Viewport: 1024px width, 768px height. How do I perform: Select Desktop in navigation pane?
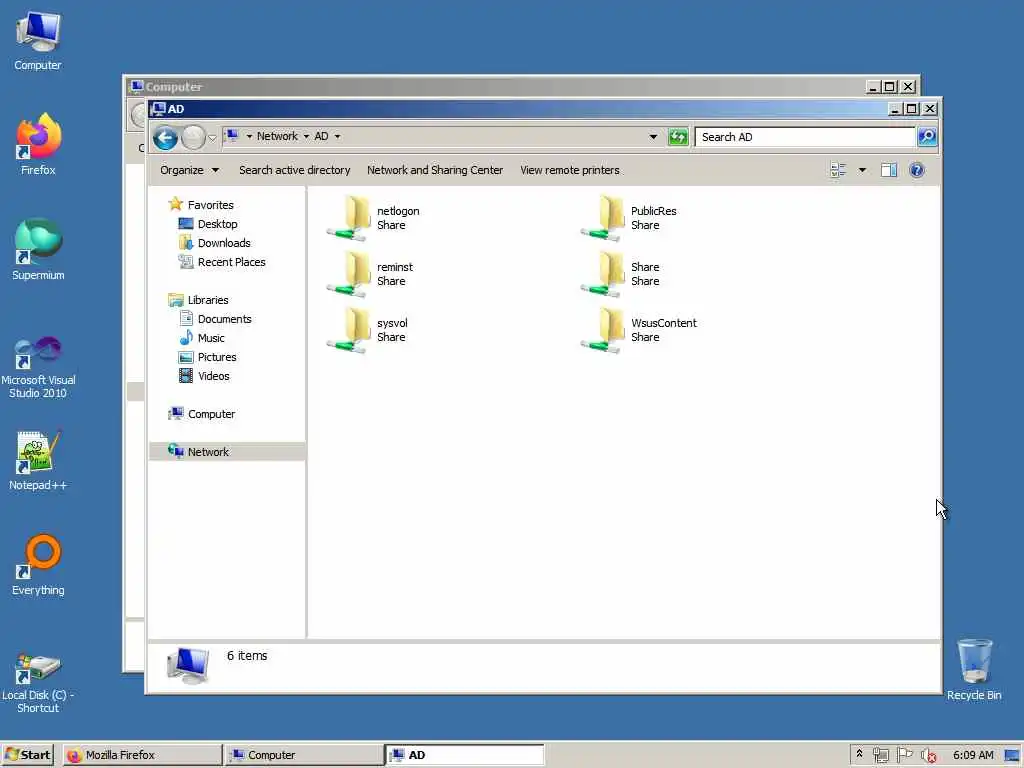point(208,224)
